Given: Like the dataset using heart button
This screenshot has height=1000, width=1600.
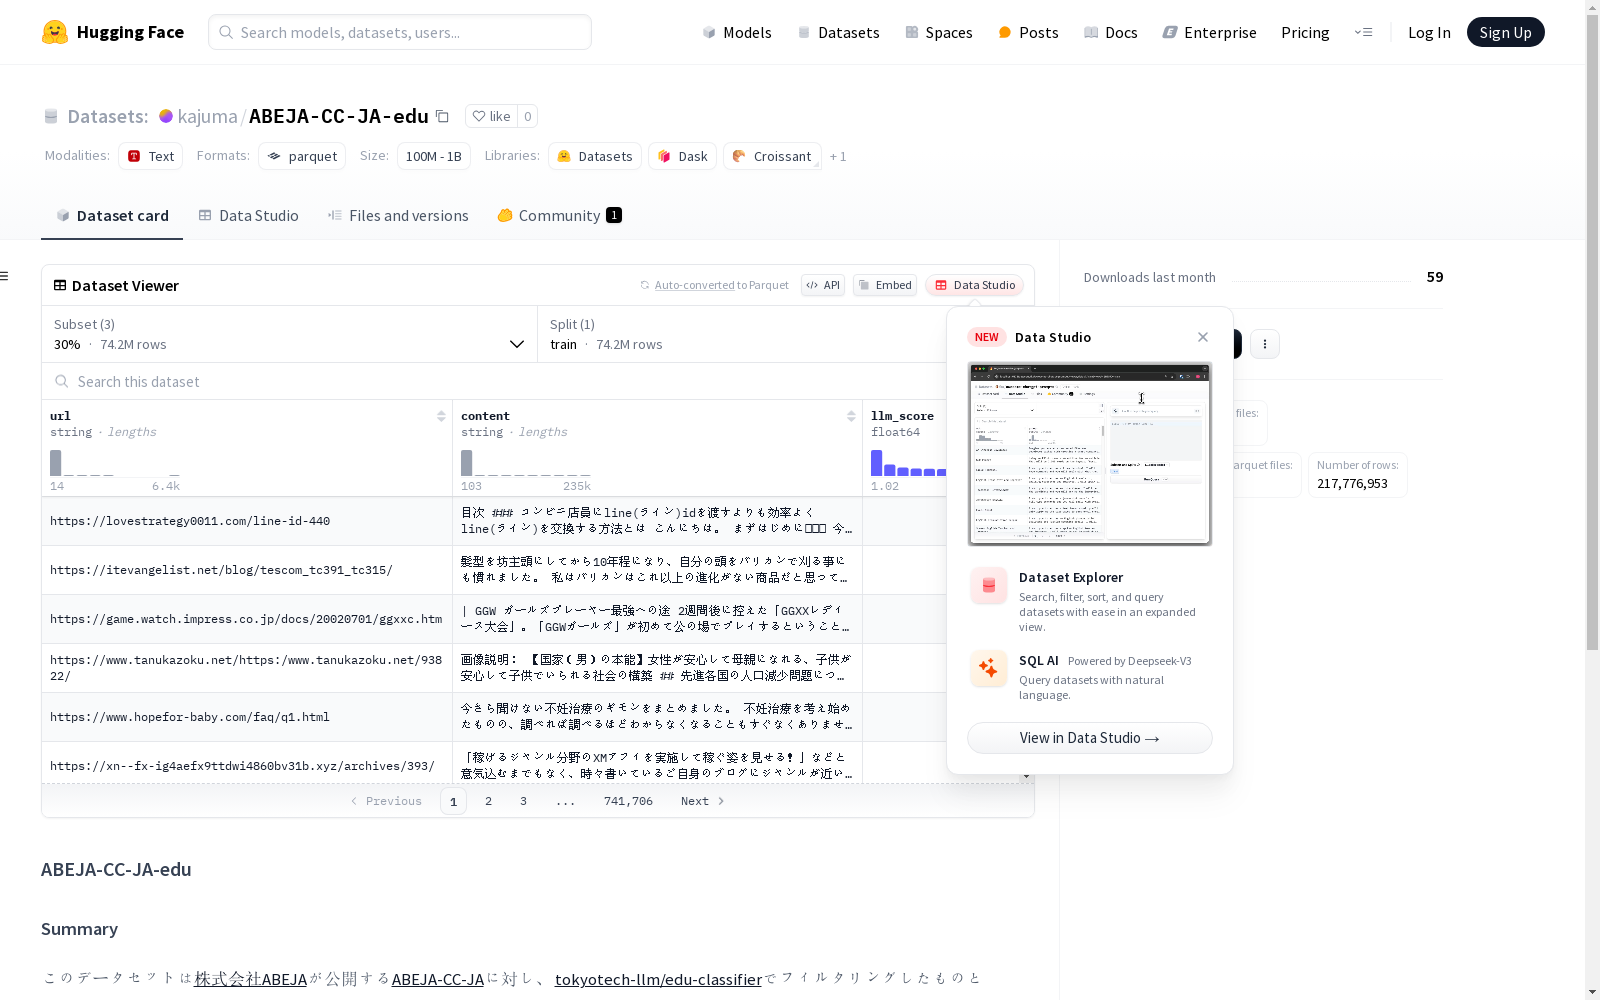Looking at the screenshot, I should point(491,116).
